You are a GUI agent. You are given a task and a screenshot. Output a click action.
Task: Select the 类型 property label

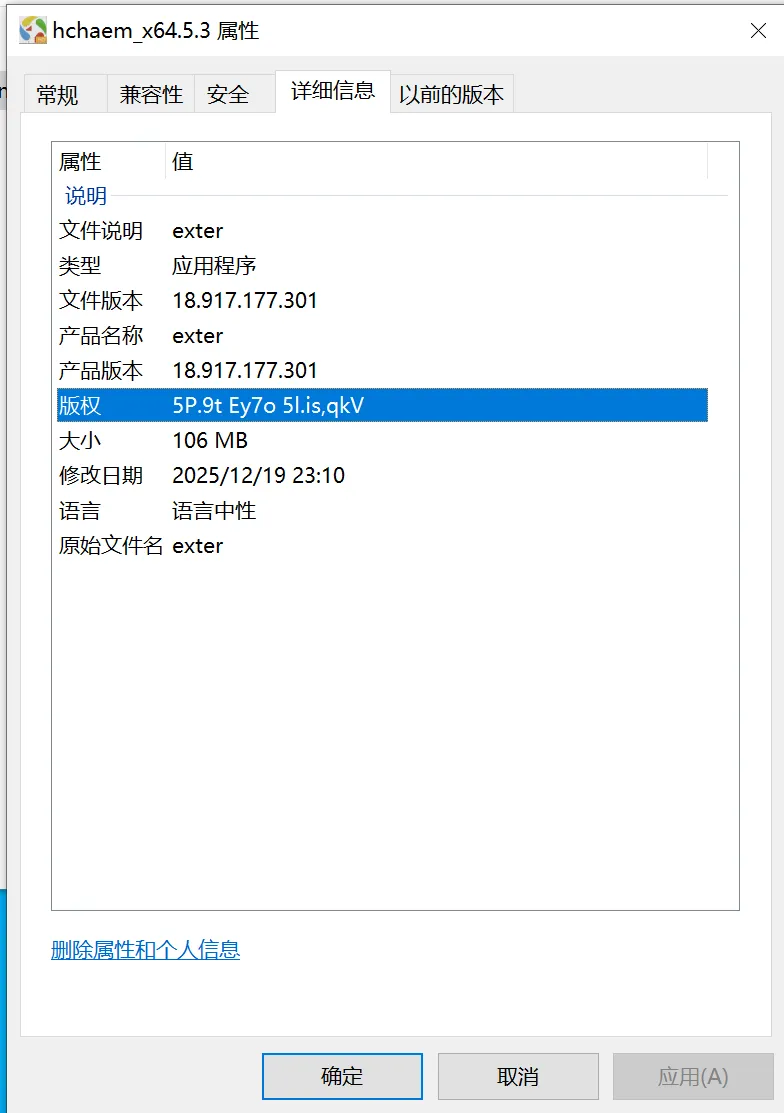80,266
